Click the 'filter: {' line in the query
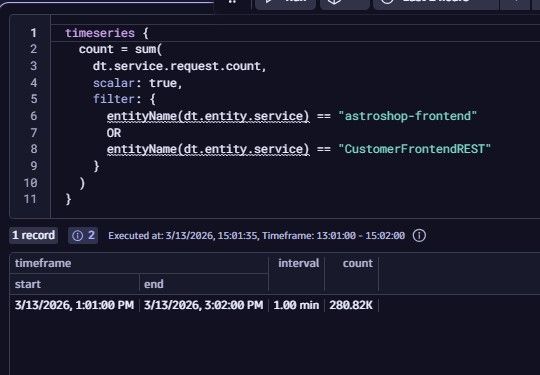The height and width of the screenshot is (375, 540). pyautogui.click(x=124, y=99)
